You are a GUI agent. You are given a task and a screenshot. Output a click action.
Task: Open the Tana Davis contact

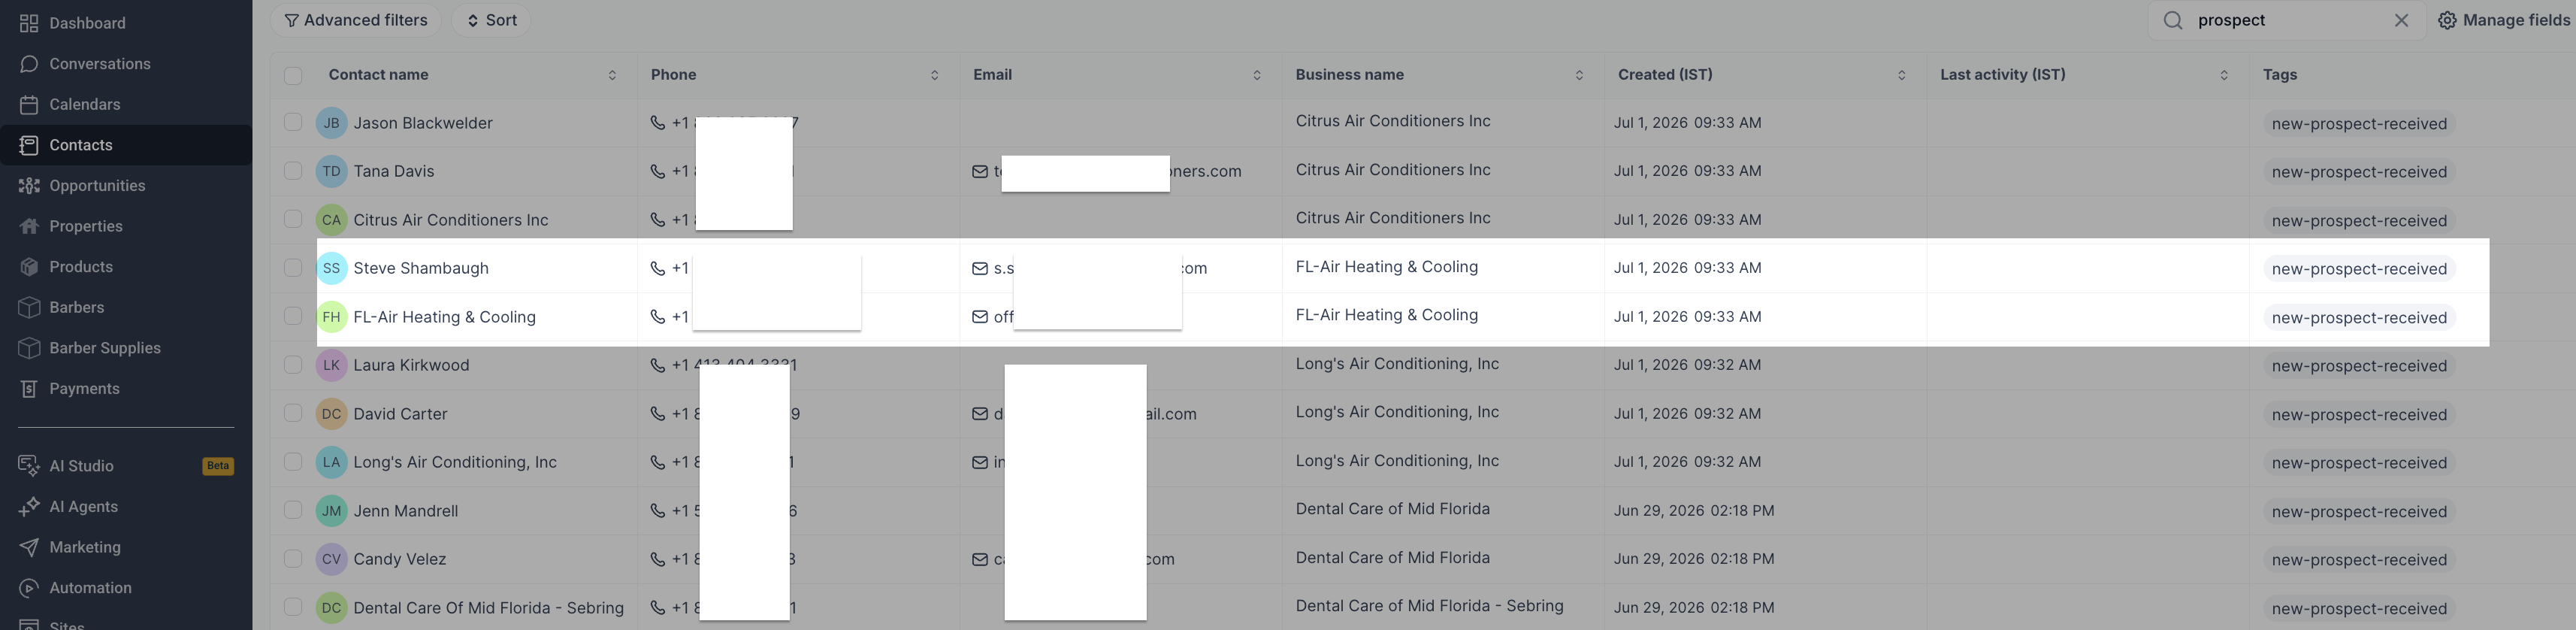tap(394, 171)
